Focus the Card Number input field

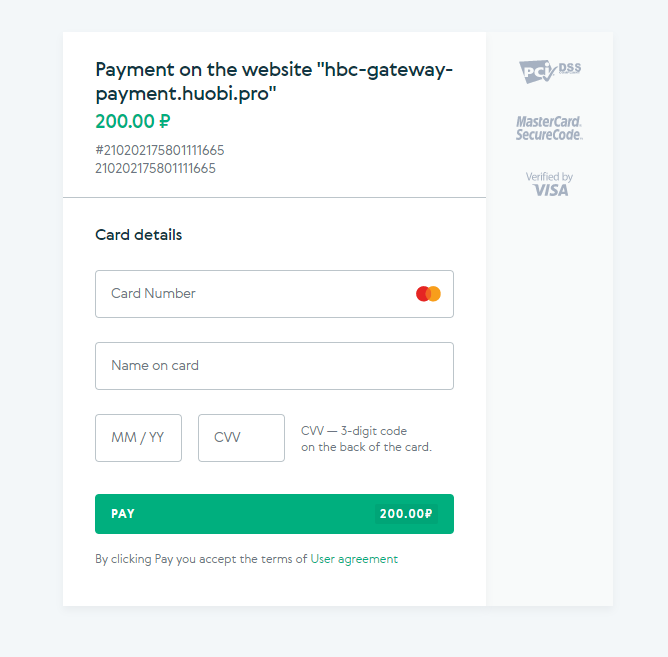(274, 294)
